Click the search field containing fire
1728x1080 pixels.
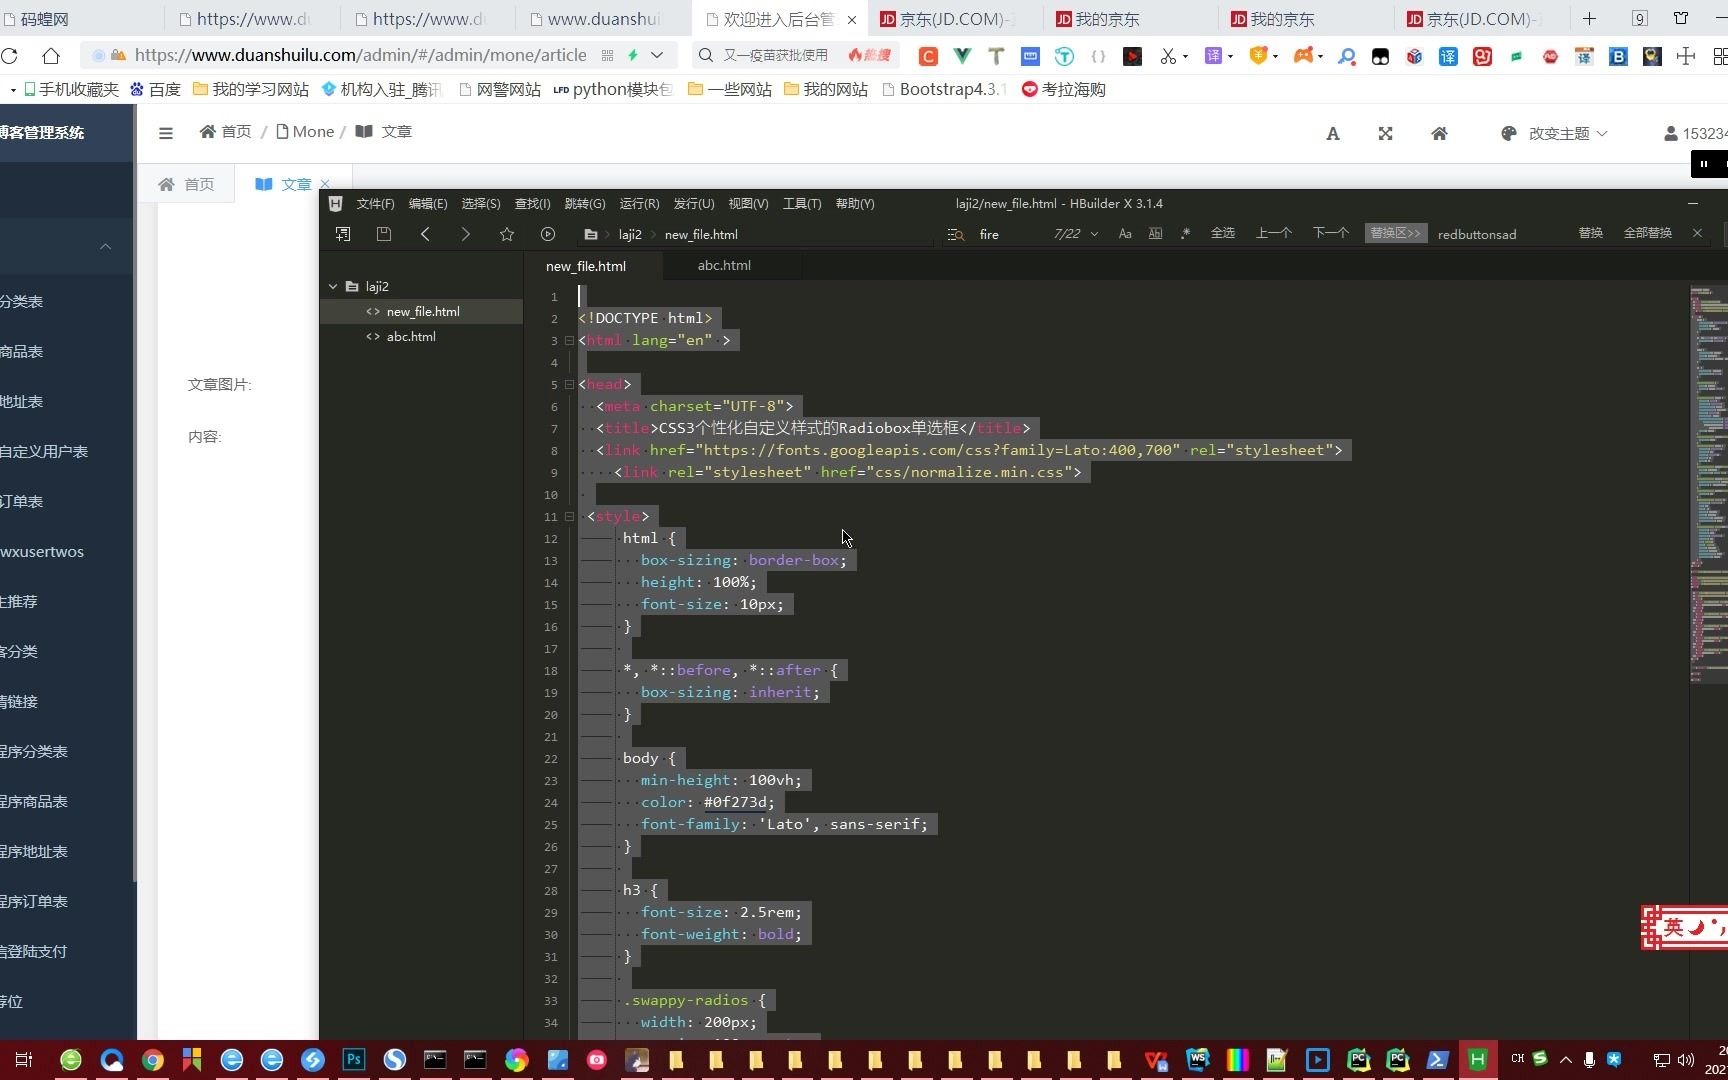[1010, 234]
